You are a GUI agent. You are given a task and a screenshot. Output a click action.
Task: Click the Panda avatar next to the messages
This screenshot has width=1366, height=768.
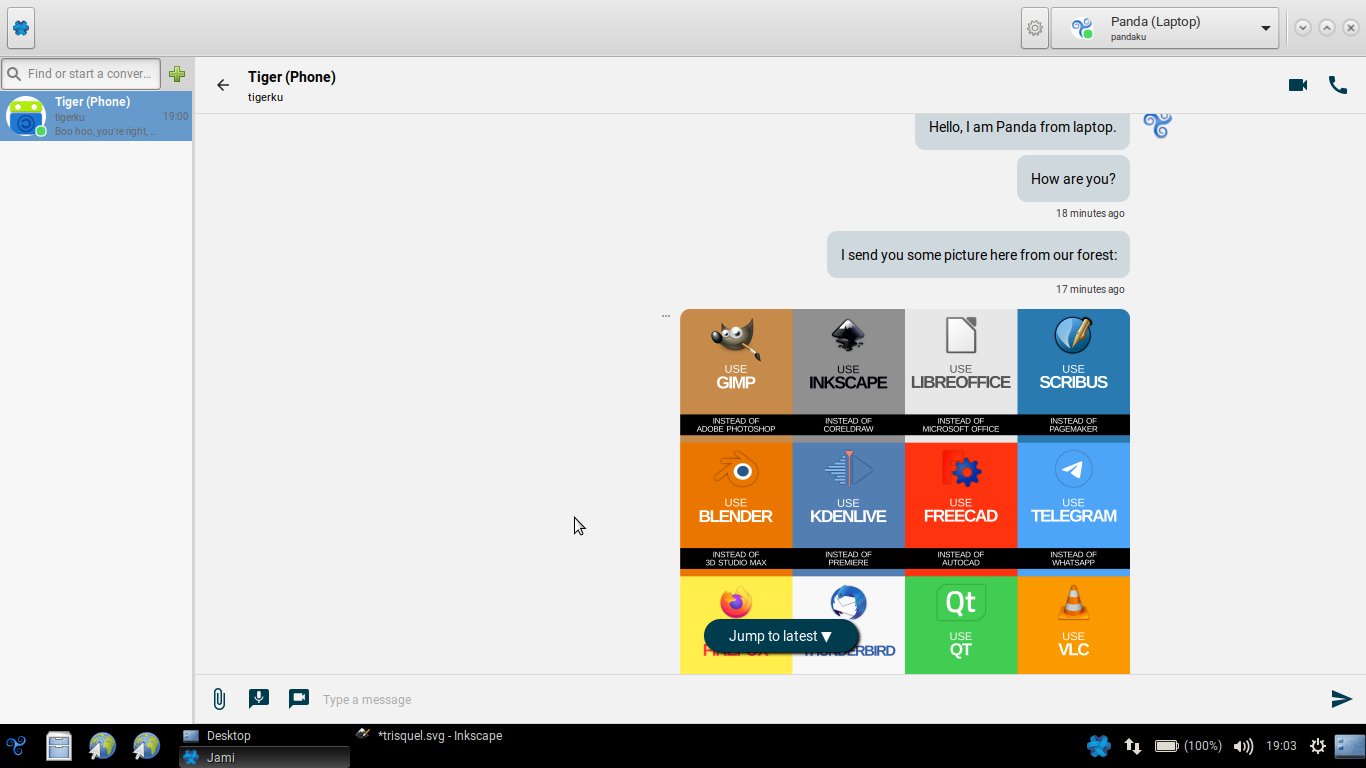[x=1157, y=125]
